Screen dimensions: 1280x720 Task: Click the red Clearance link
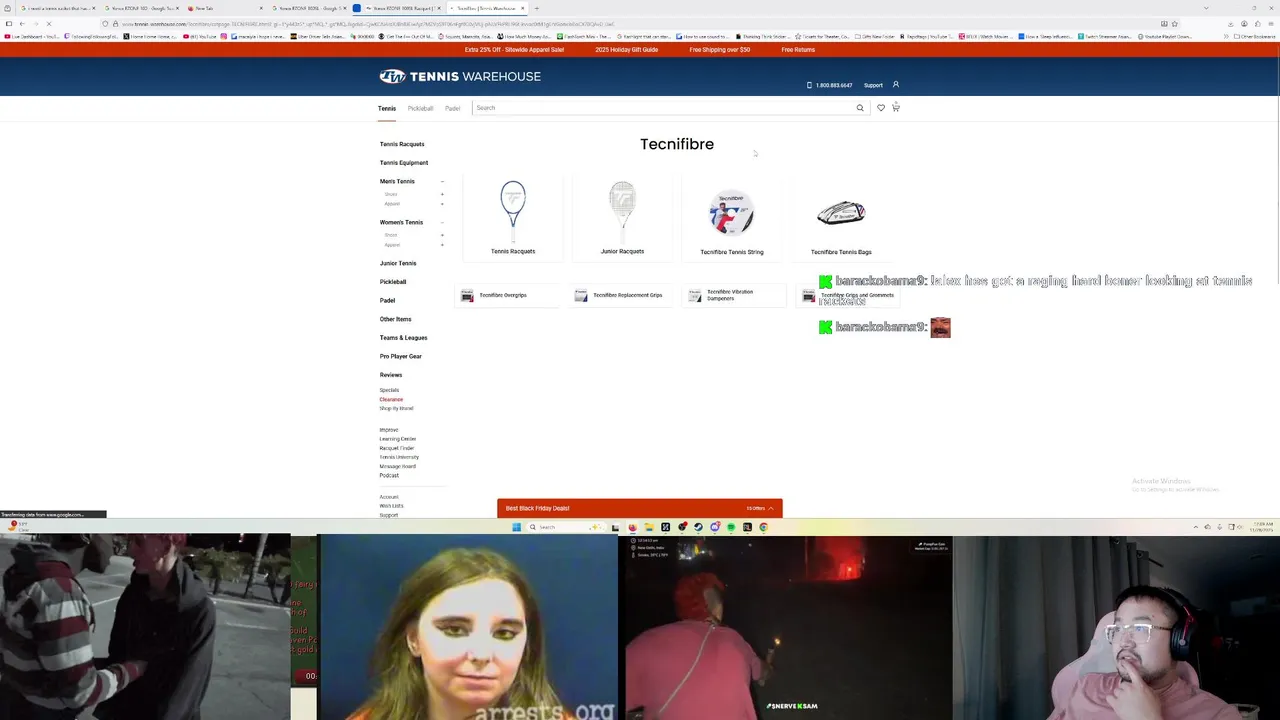pyautogui.click(x=391, y=399)
